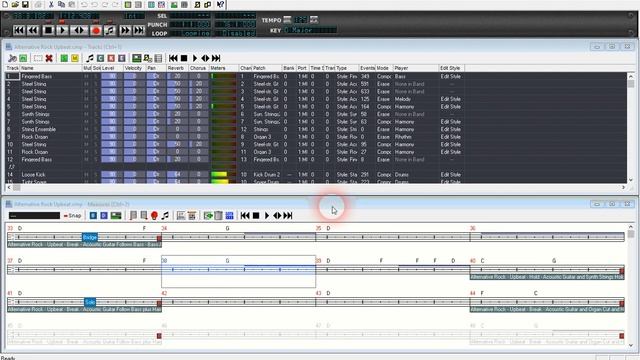The width and height of the screenshot is (640, 360).
Task: Toggle the metronome note button in main transport
Action: (x=110, y=30)
